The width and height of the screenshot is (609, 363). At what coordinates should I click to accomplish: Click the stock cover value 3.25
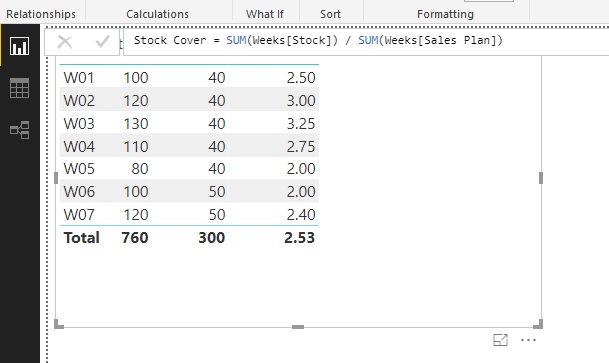(x=301, y=123)
